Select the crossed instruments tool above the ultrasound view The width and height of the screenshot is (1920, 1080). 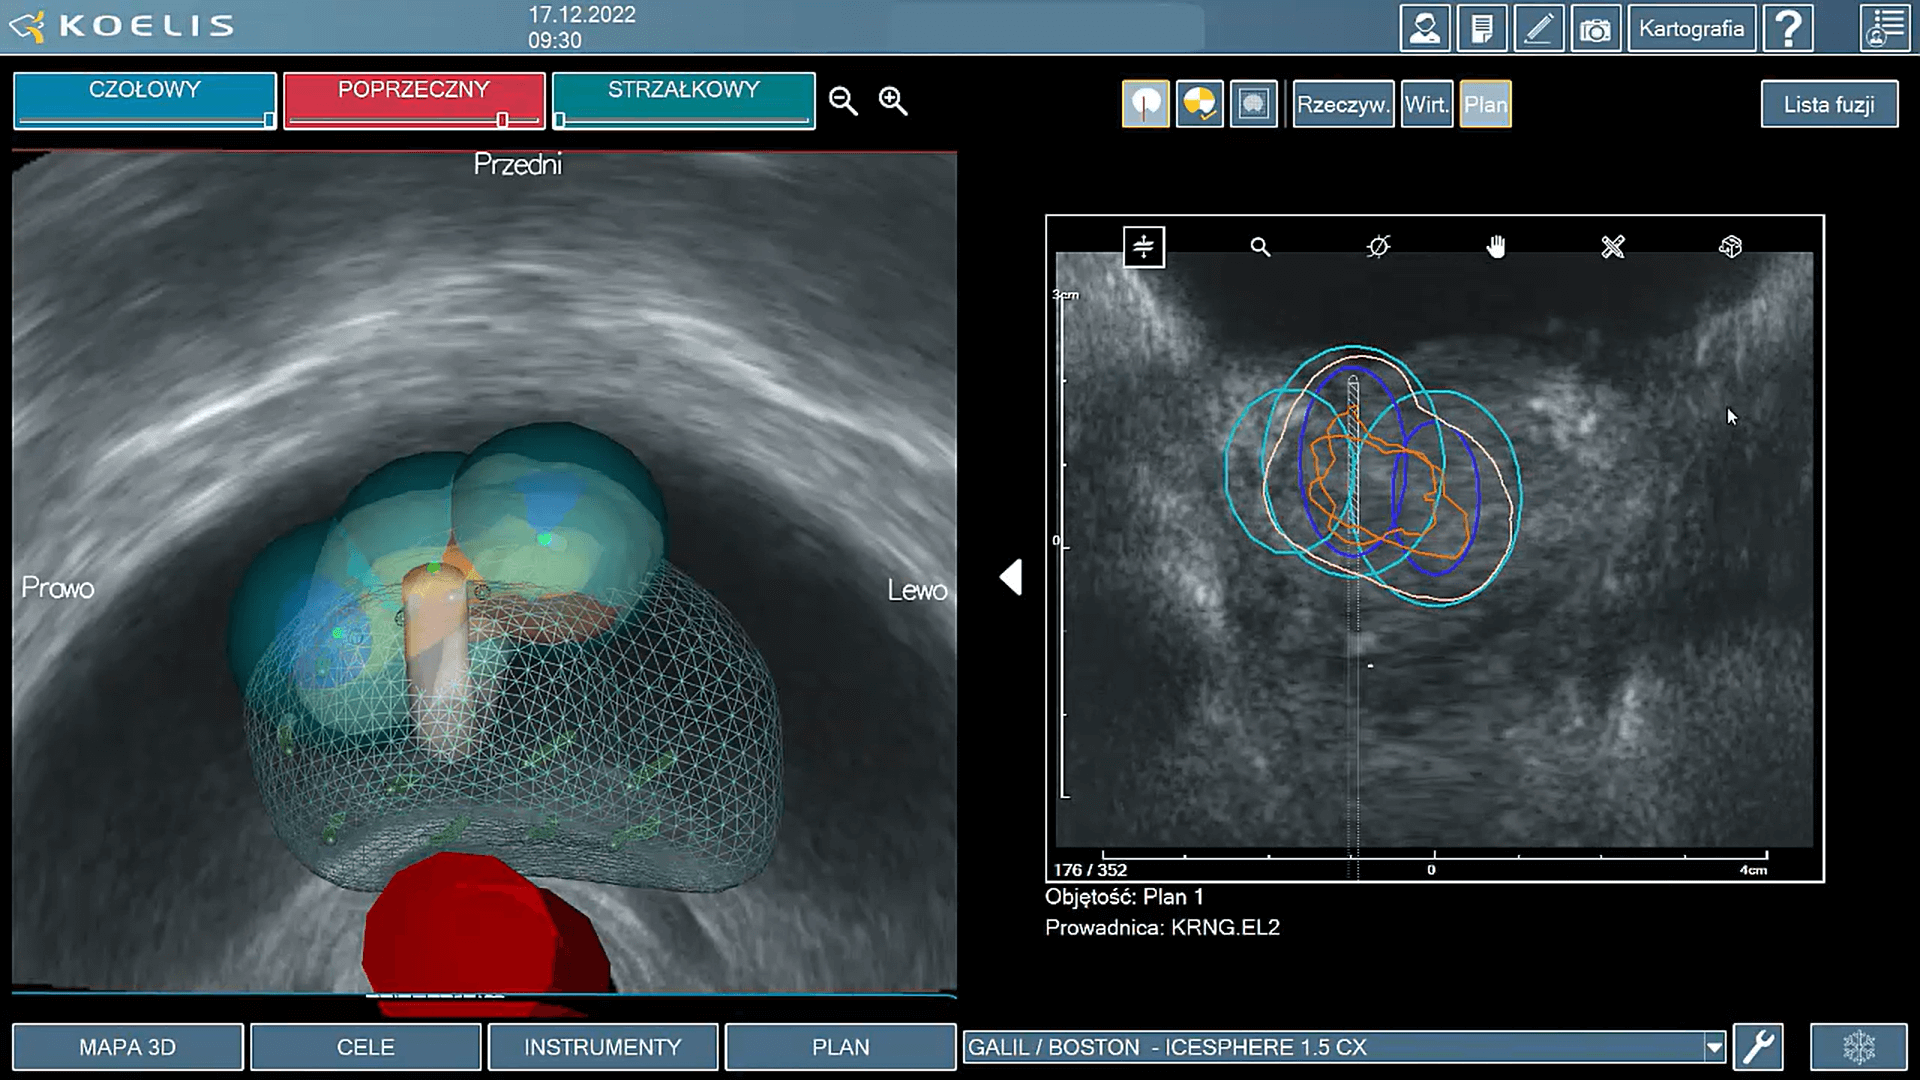pos(1612,247)
